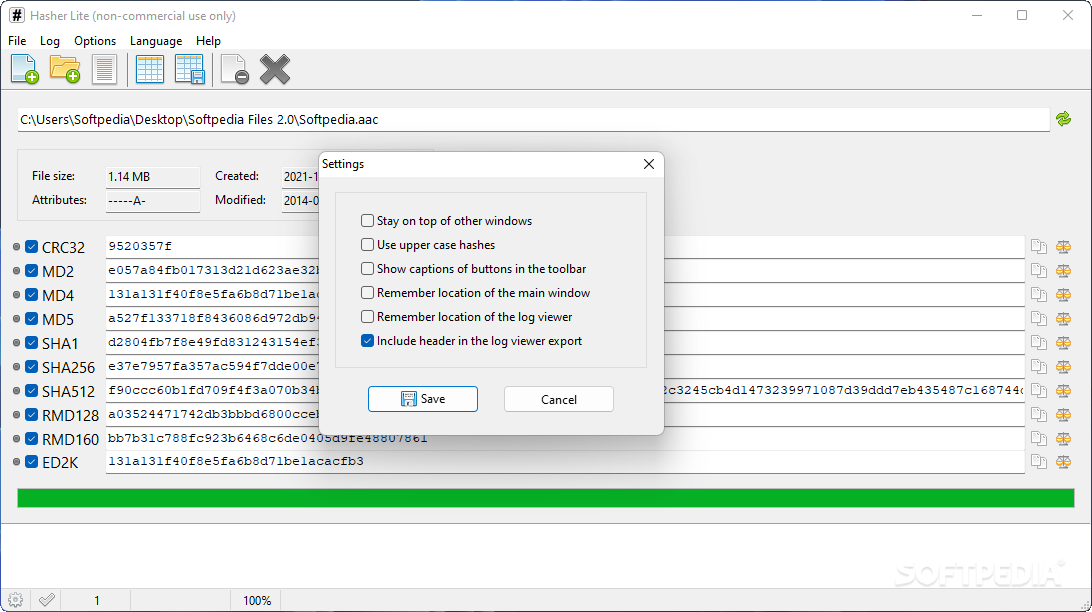Uncheck the MD5 algorithm checkbox
This screenshot has width=1092, height=612.
pyautogui.click(x=31, y=319)
